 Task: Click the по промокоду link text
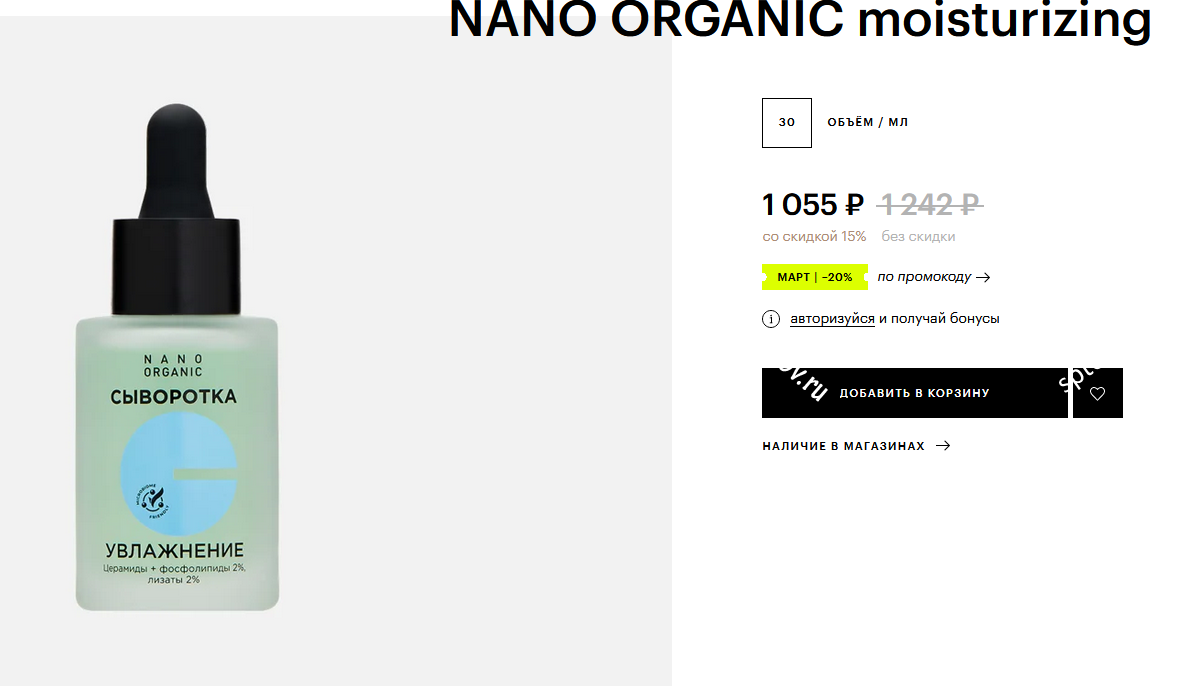(924, 277)
